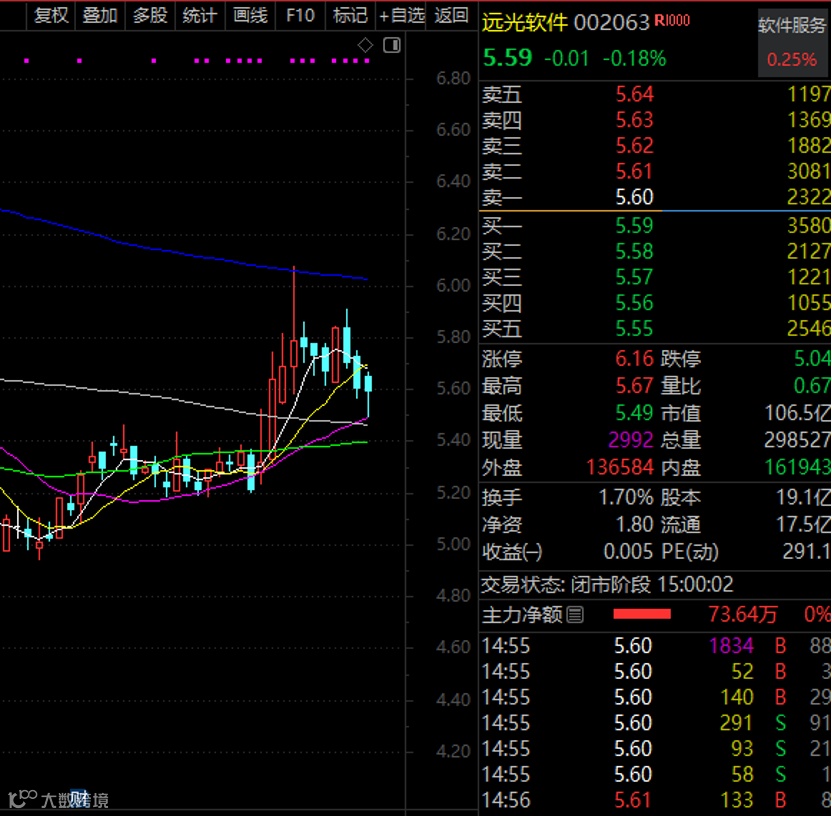Image resolution: width=832 pixels, height=816 pixels.
Task: Activate the 画线 drawing tool
Action: coord(250,15)
